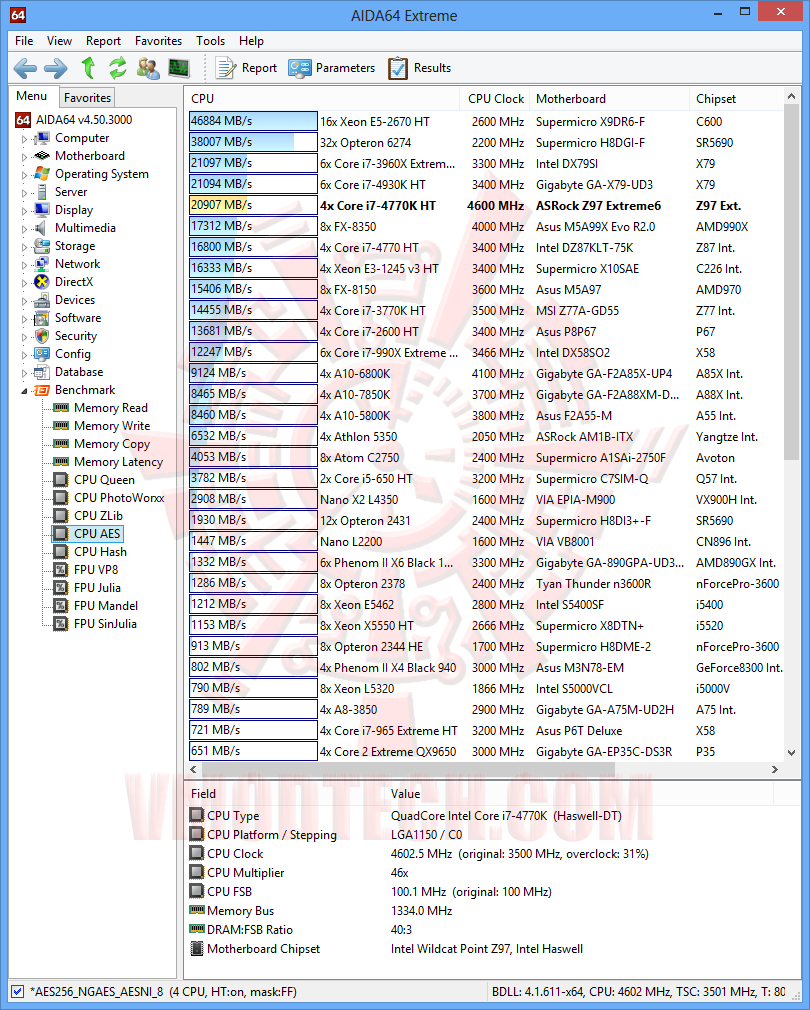Open the Tools menu

click(211, 41)
